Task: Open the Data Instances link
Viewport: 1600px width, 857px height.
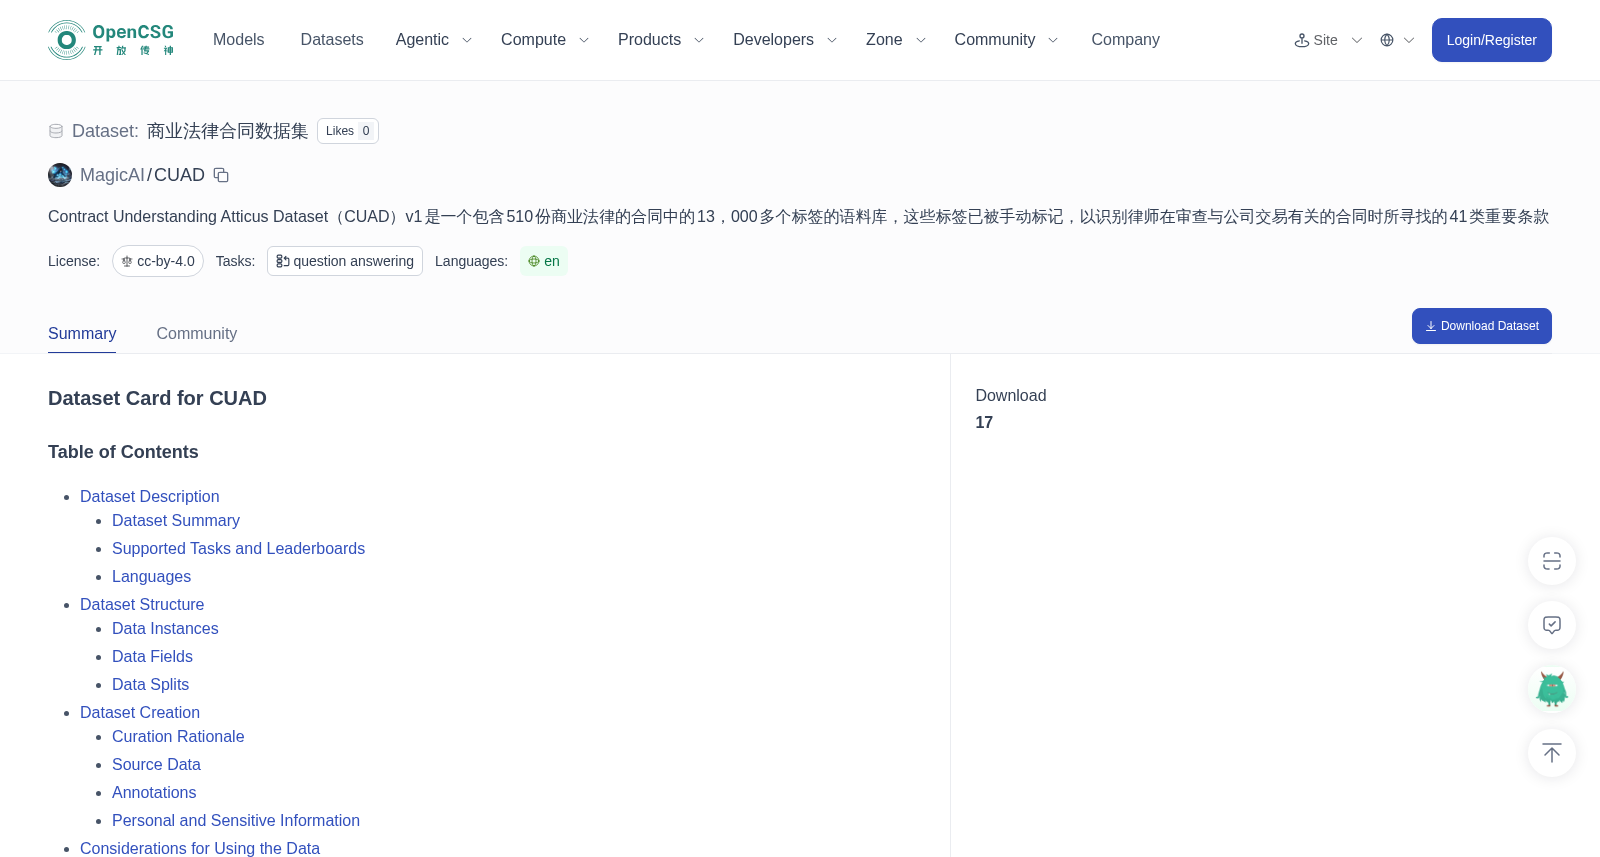Action: point(165,628)
